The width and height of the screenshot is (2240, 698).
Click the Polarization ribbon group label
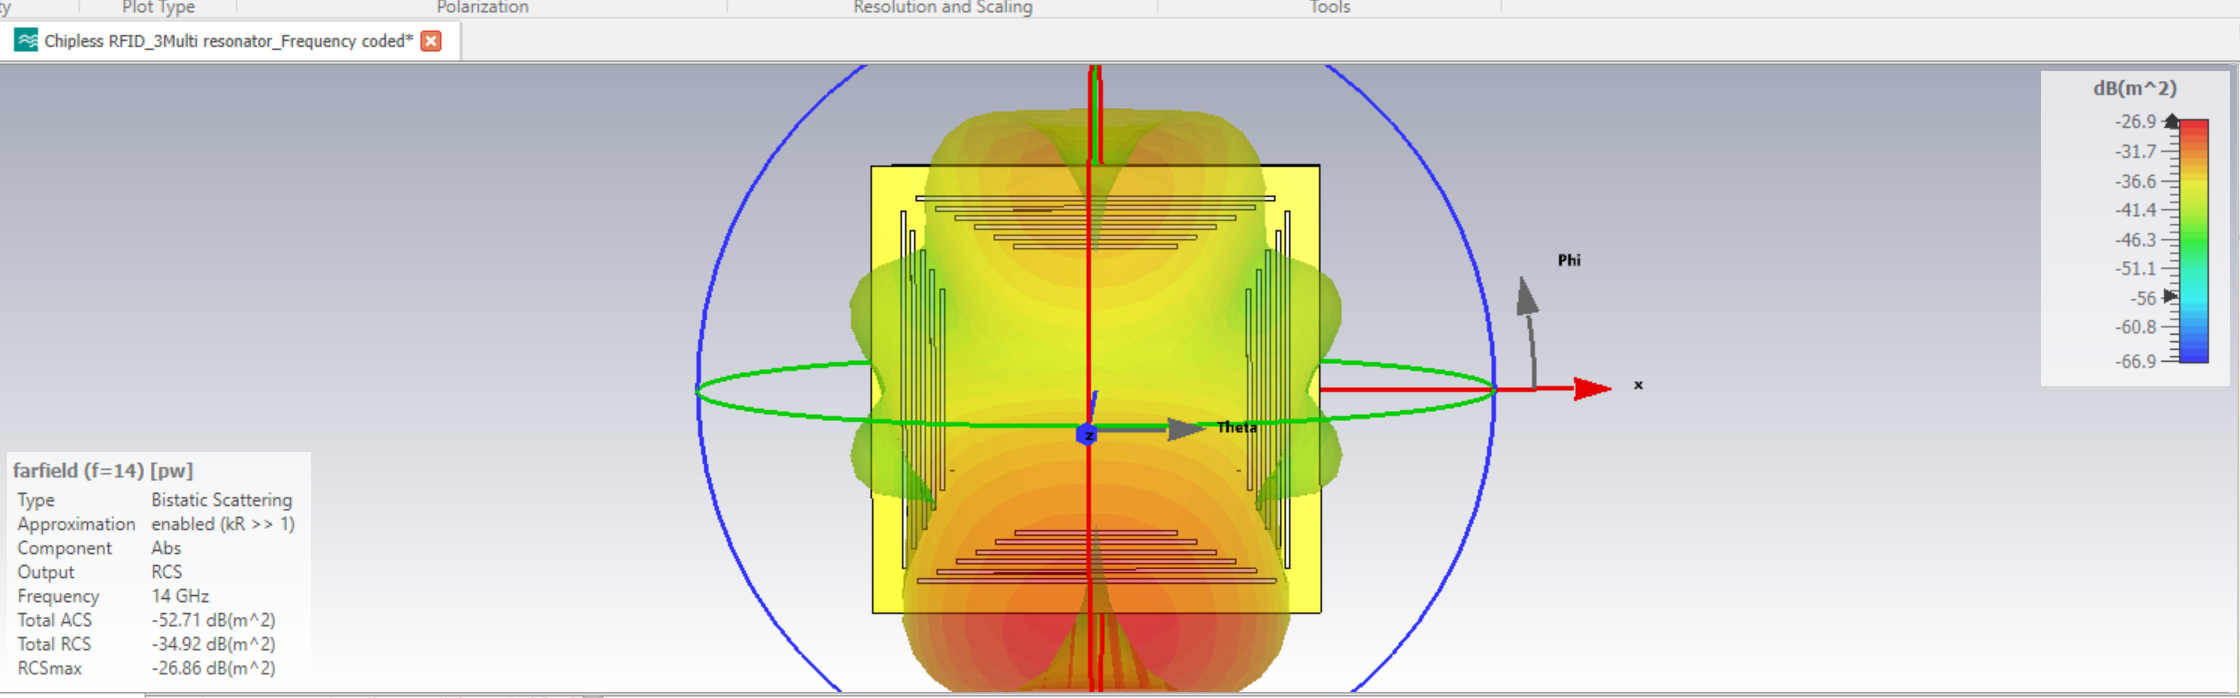tap(482, 8)
